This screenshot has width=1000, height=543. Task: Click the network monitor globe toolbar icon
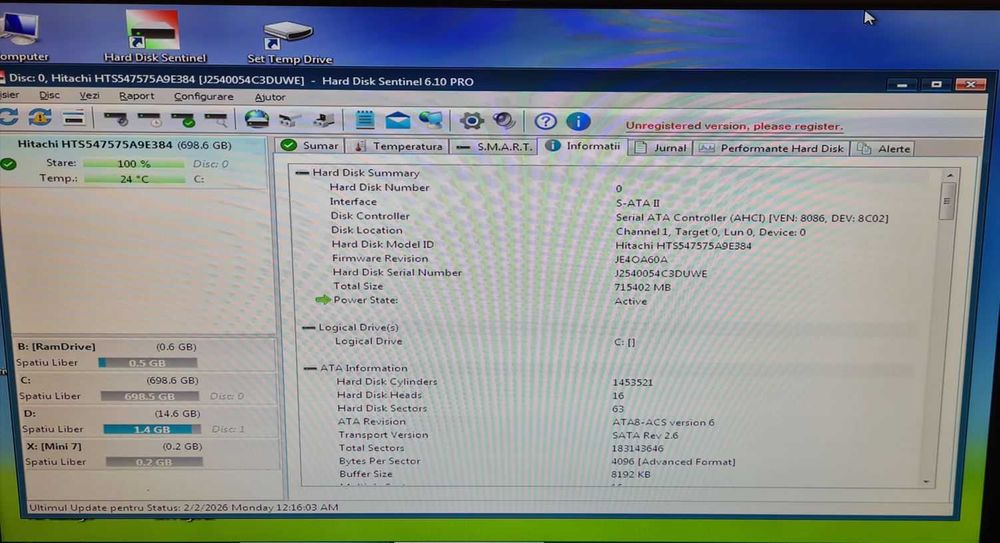(430, 120)
